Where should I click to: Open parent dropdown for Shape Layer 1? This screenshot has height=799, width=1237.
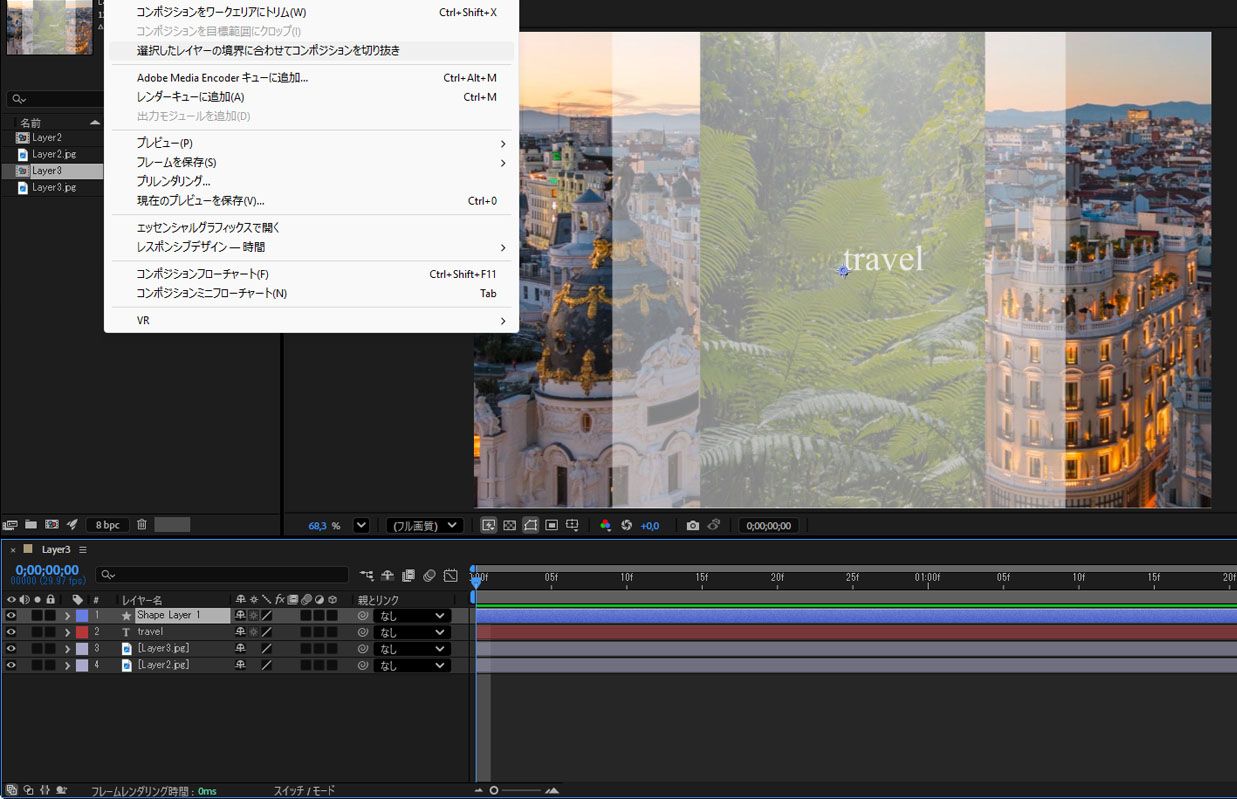tap(412, 616)
